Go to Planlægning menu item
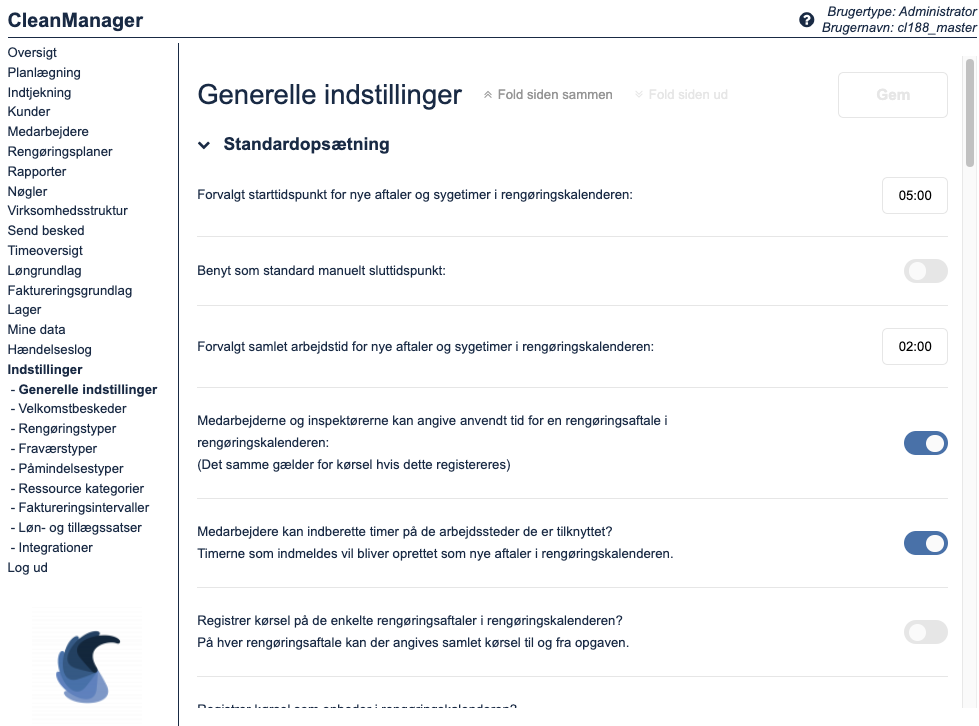This screenshot has width=979, height=726. pos(44,72)
